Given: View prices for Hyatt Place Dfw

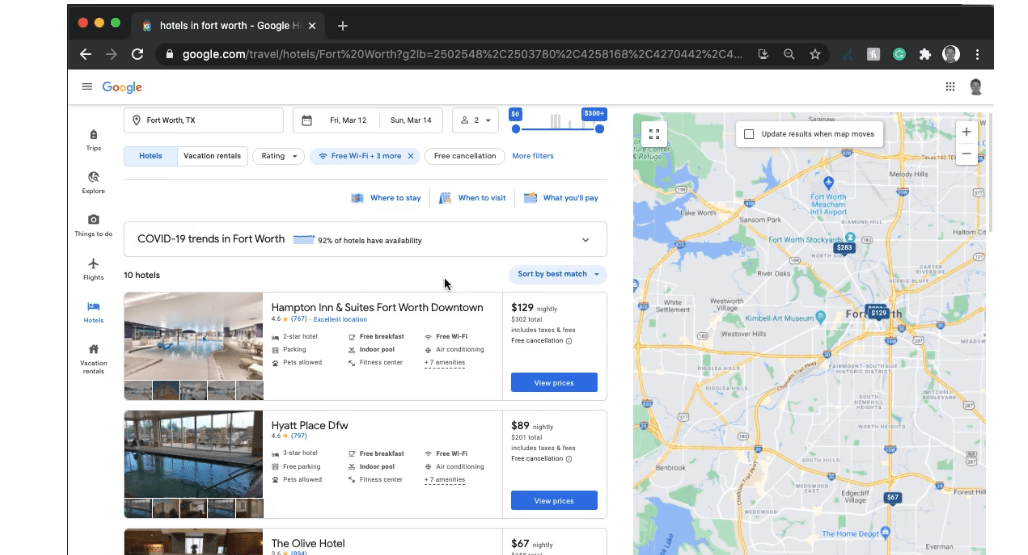Looking at the screenshot, I should point(554,501).
